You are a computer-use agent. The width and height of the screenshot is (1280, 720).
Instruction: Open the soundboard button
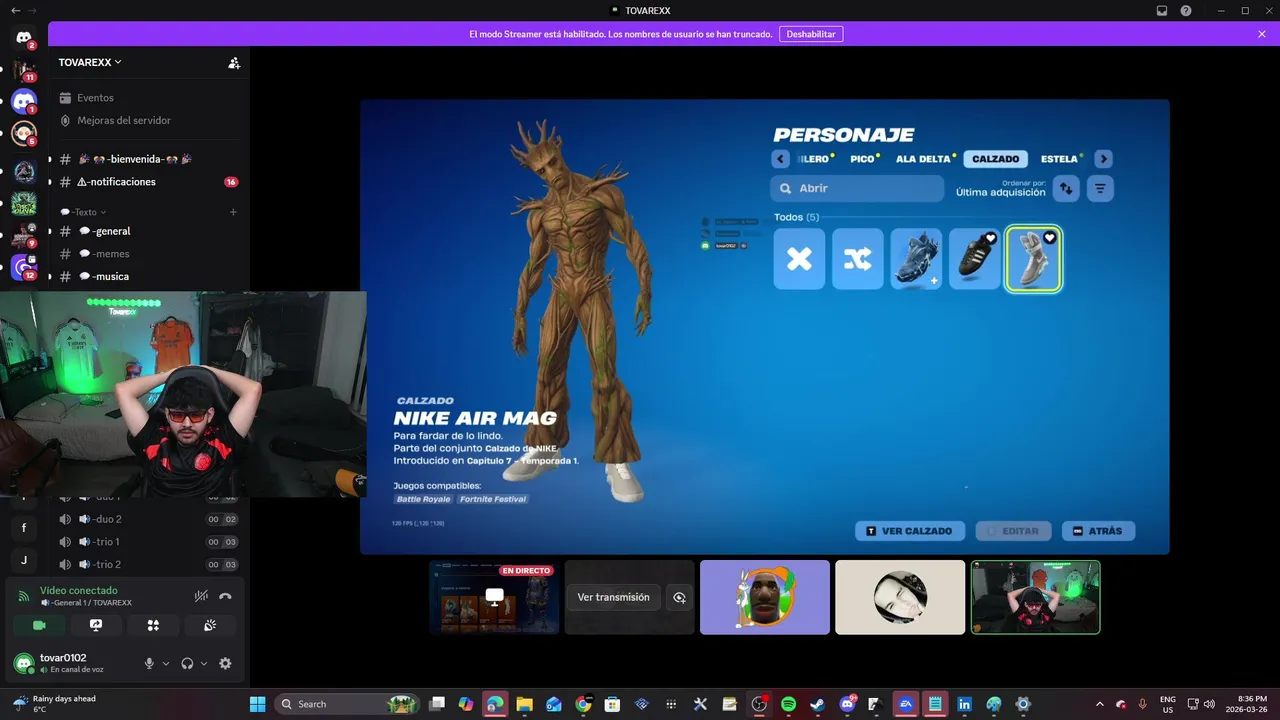(x=210, y=625)
